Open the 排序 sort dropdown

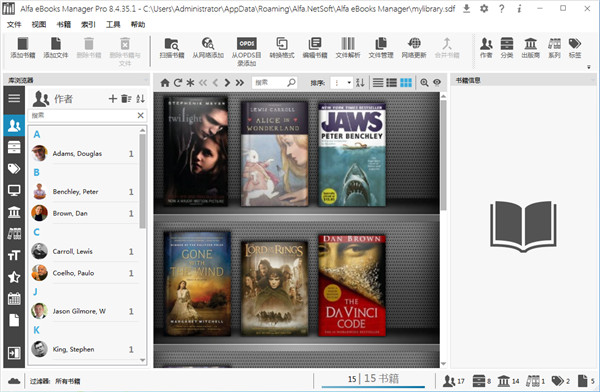341,82
